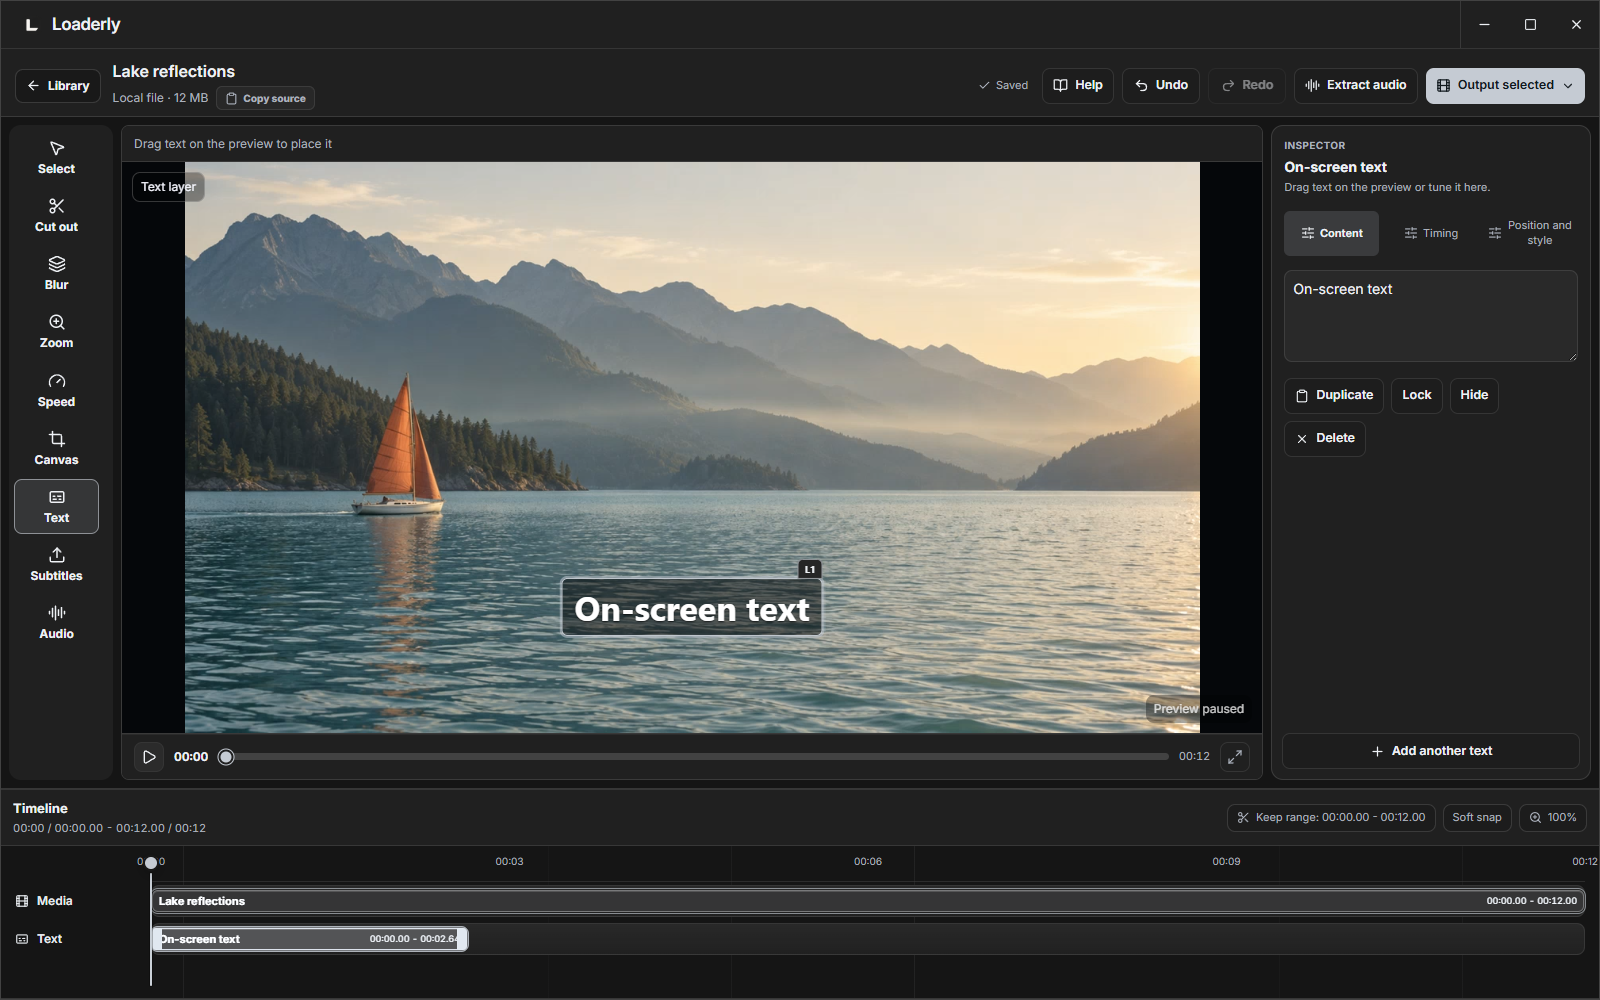Lock the text layer
Screen dimensions: 1600x1000
click(x=1417, y=396)
